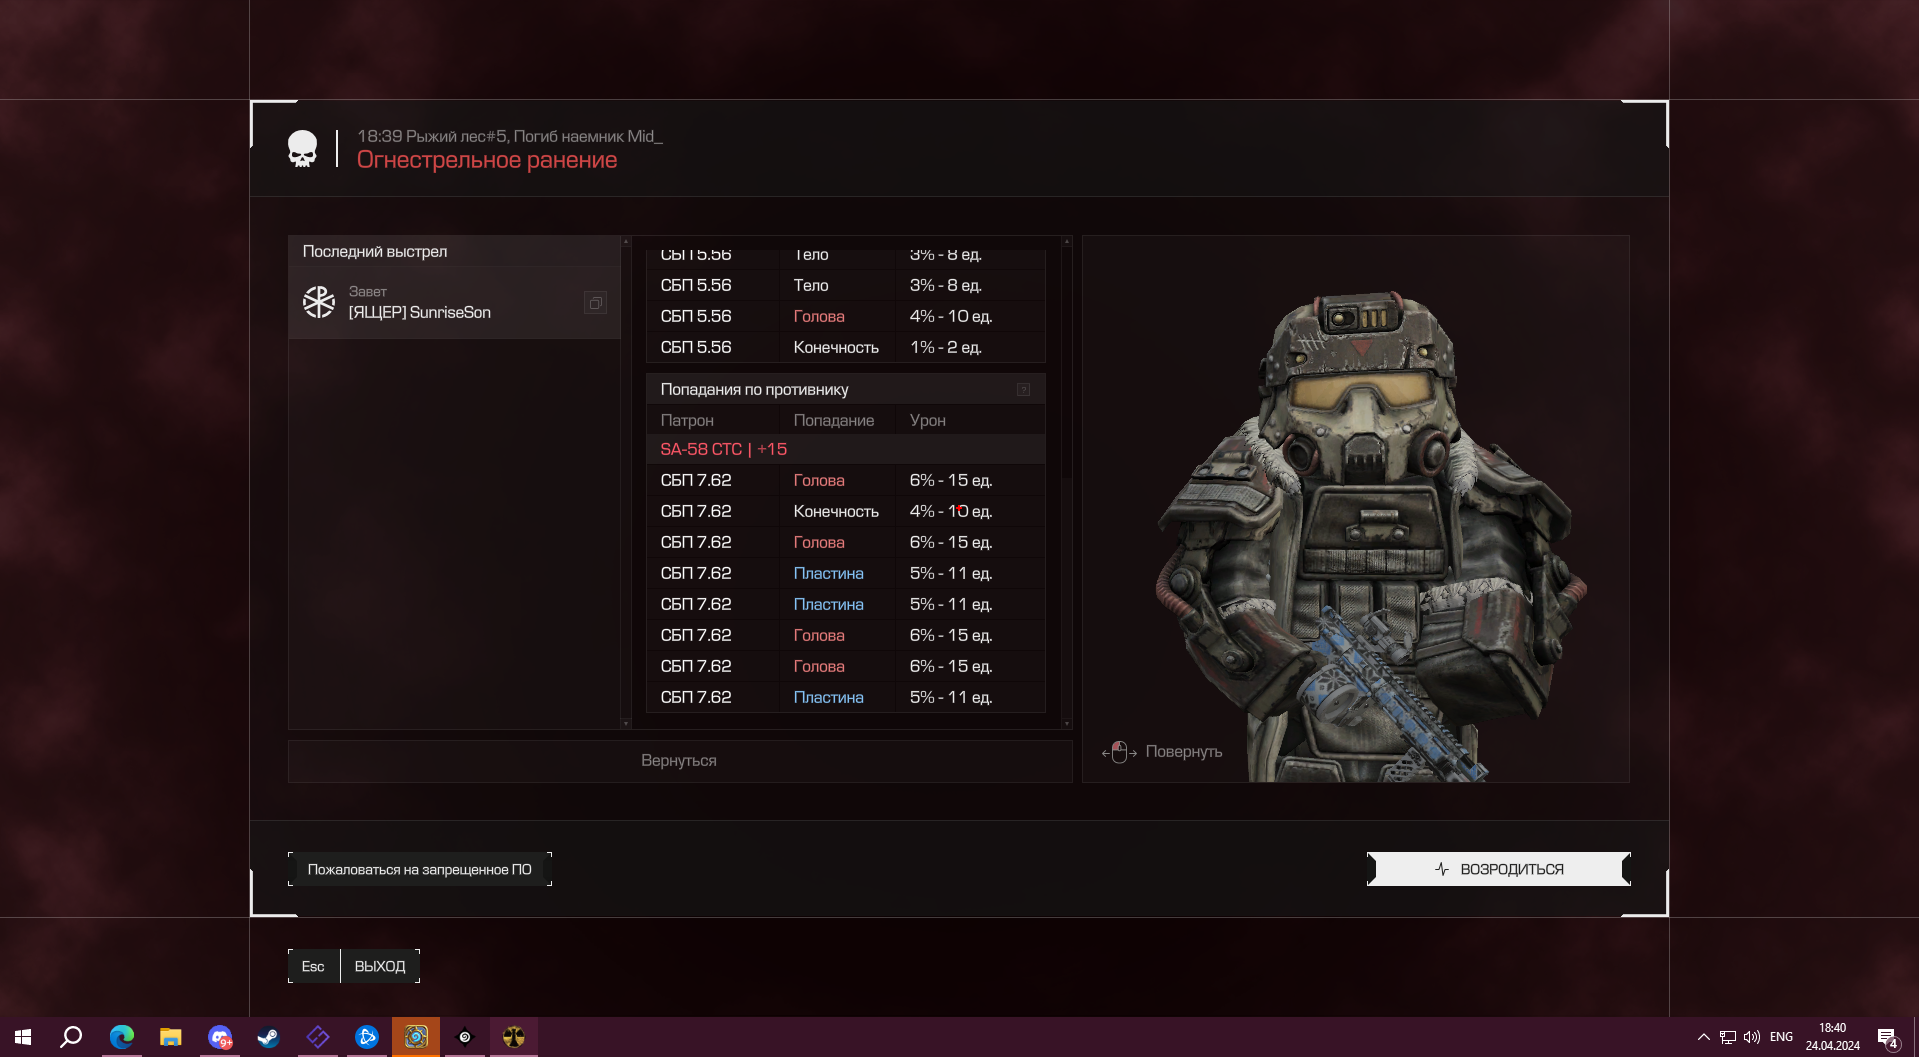Click the 4% - 10 ед. cell beside СБП 5.56
Screen dimensions: 1919x1057
click(x=951, y=316)
